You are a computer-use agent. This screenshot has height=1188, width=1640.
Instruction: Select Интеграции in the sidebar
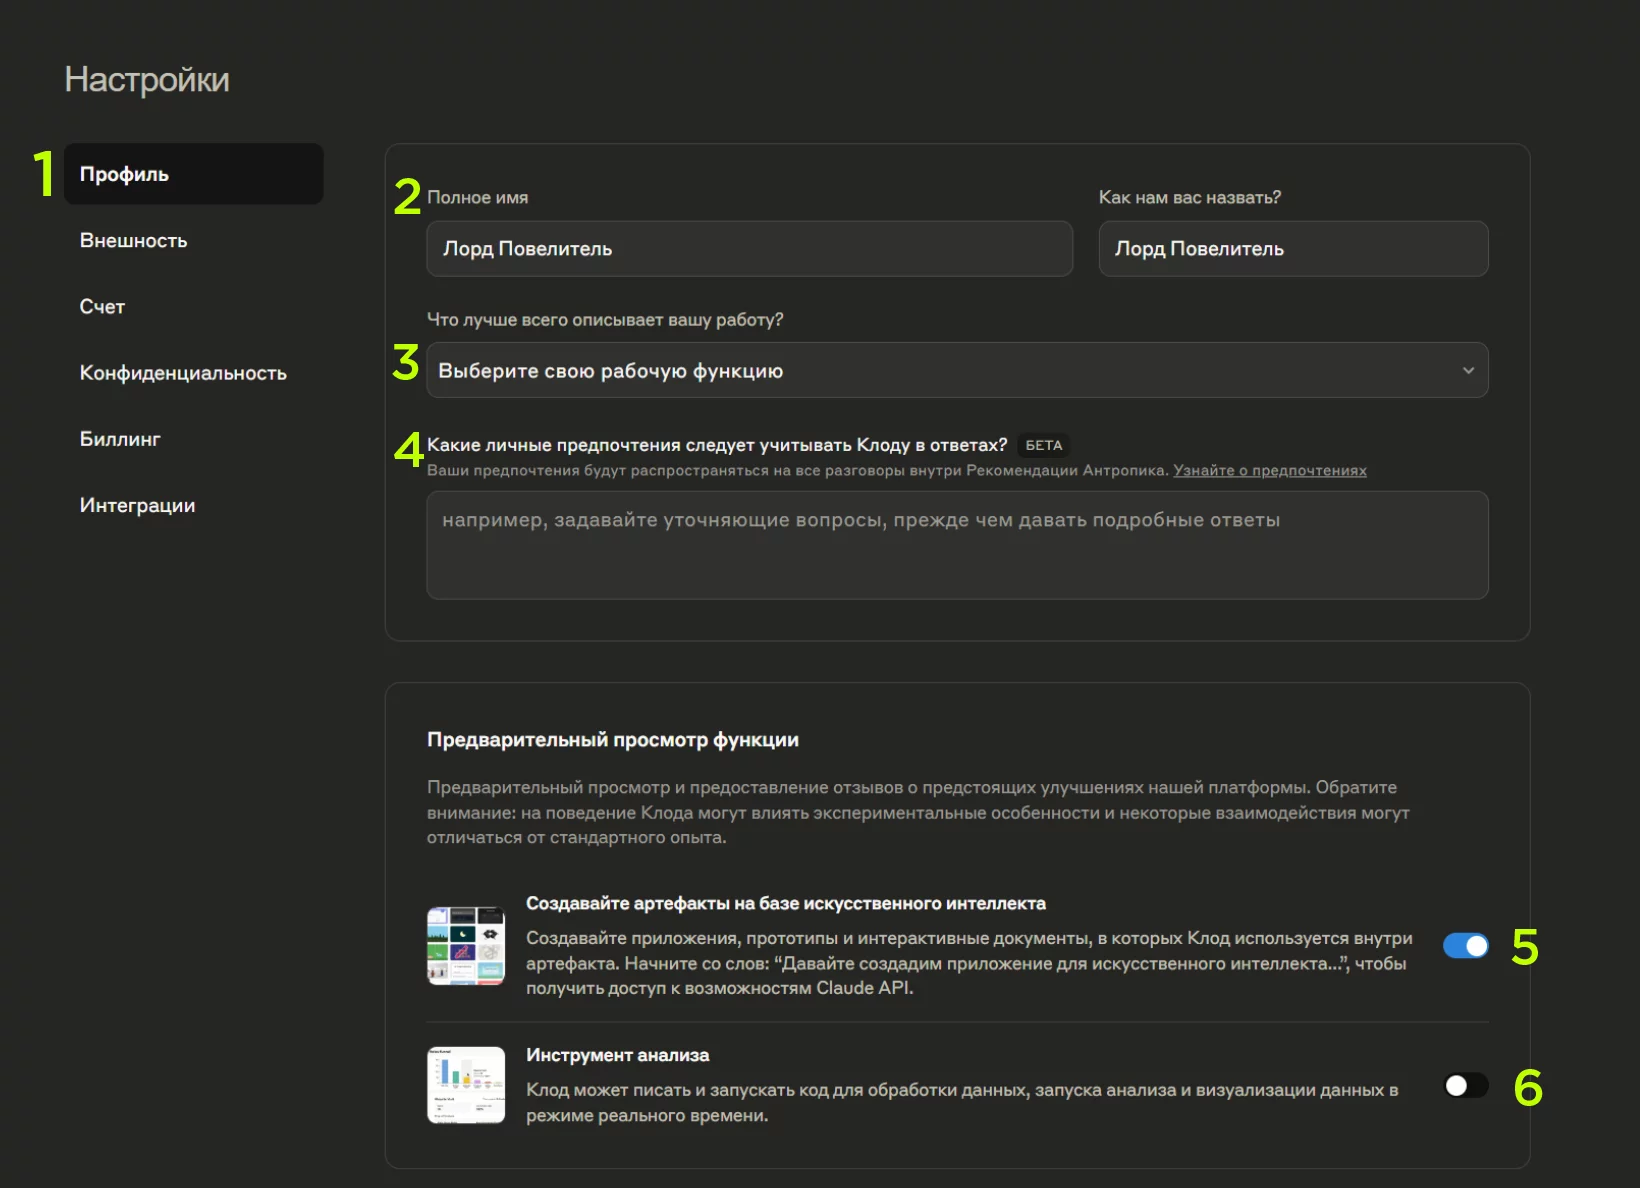(137, 505)
